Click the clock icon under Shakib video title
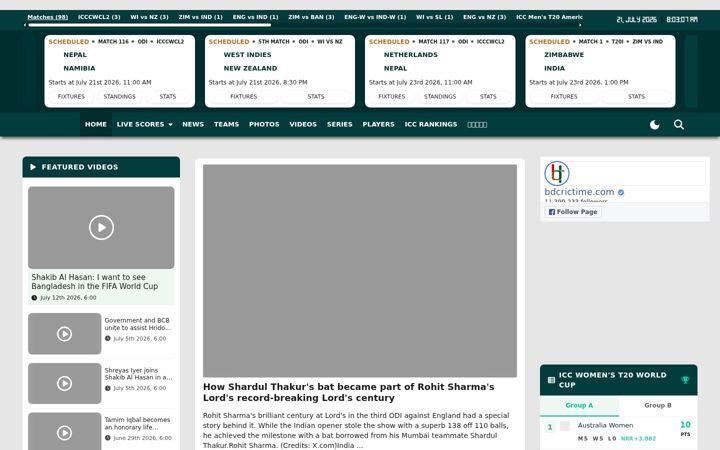The width and height of the screenshot is (720, 450). (34, 298)
